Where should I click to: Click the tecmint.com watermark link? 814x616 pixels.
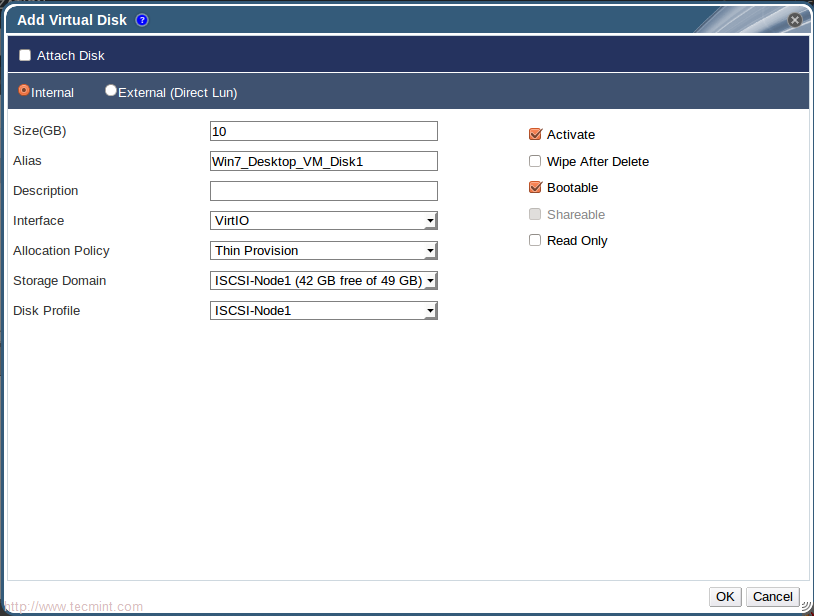[x=73, y=607]
